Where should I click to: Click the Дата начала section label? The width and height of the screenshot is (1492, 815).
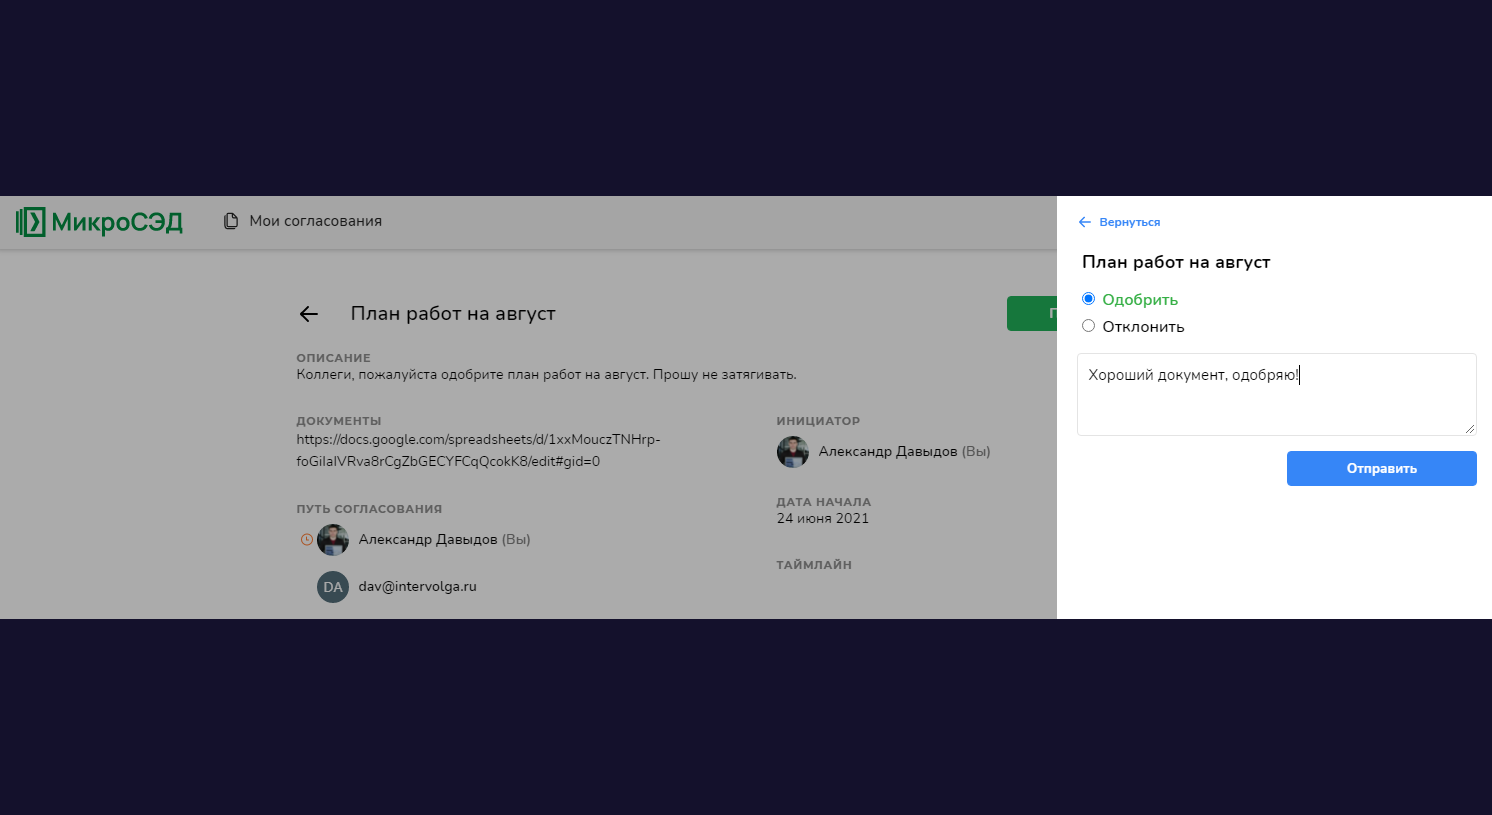(x=824, y=502)
